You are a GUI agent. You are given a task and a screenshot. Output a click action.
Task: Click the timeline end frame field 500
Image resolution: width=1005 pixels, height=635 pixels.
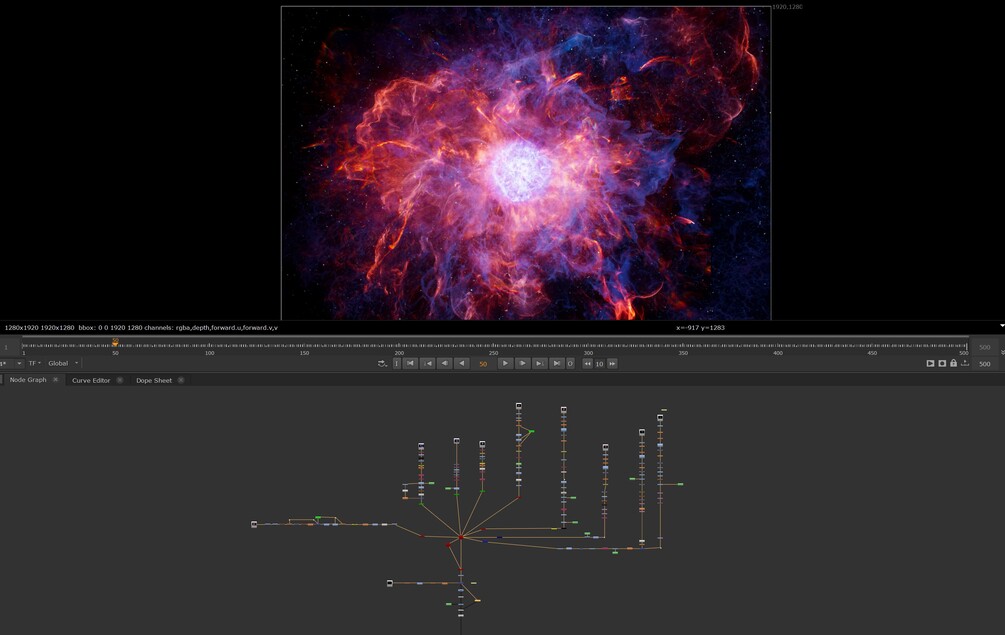point(985,347)
